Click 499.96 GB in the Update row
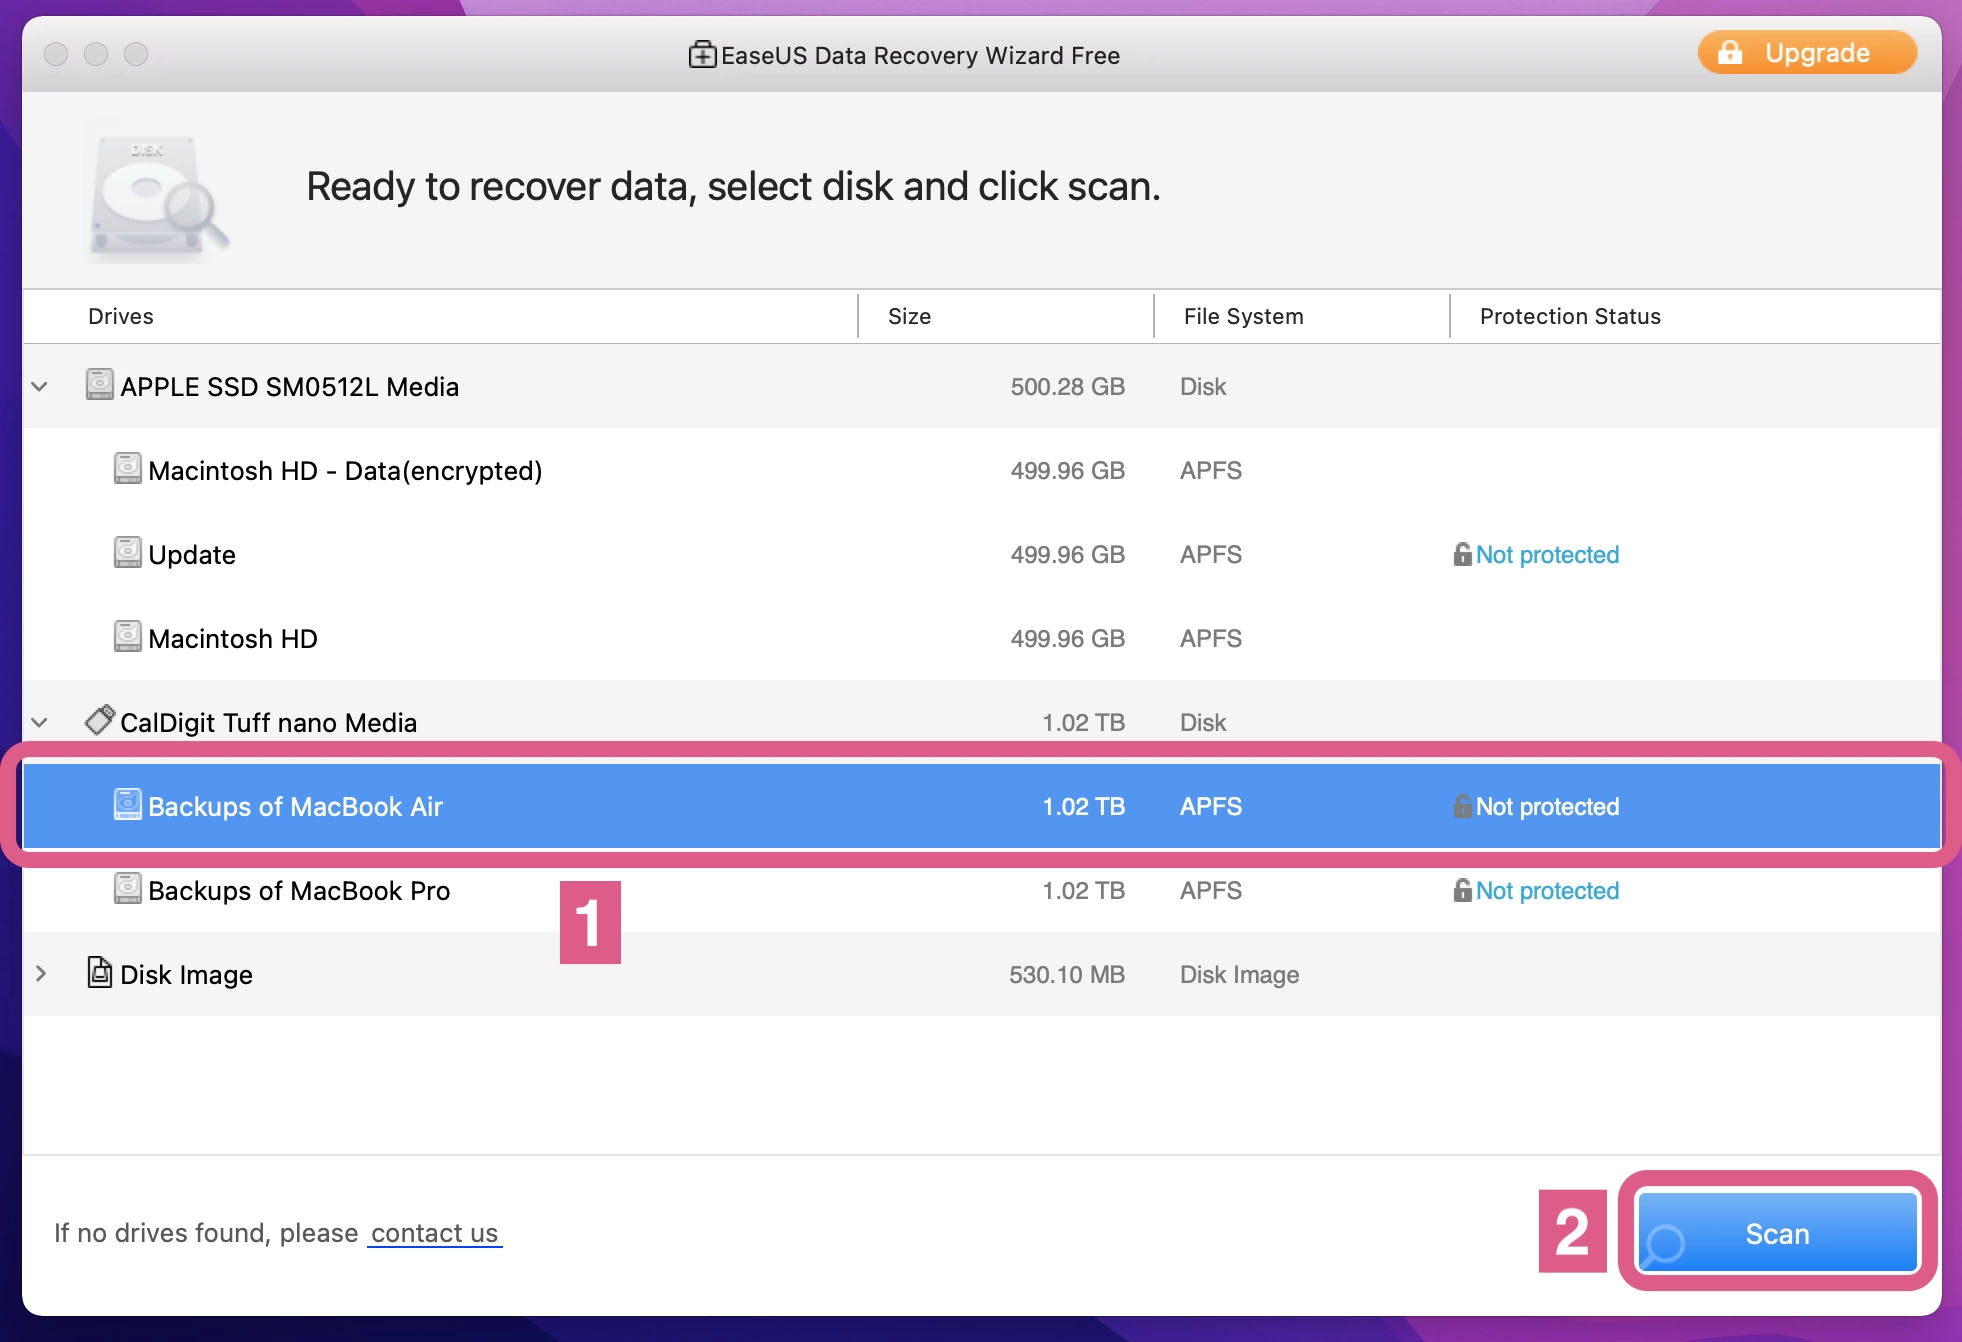Image resolution: width=1962 pixels, height=1342 pixels. 1067,555
